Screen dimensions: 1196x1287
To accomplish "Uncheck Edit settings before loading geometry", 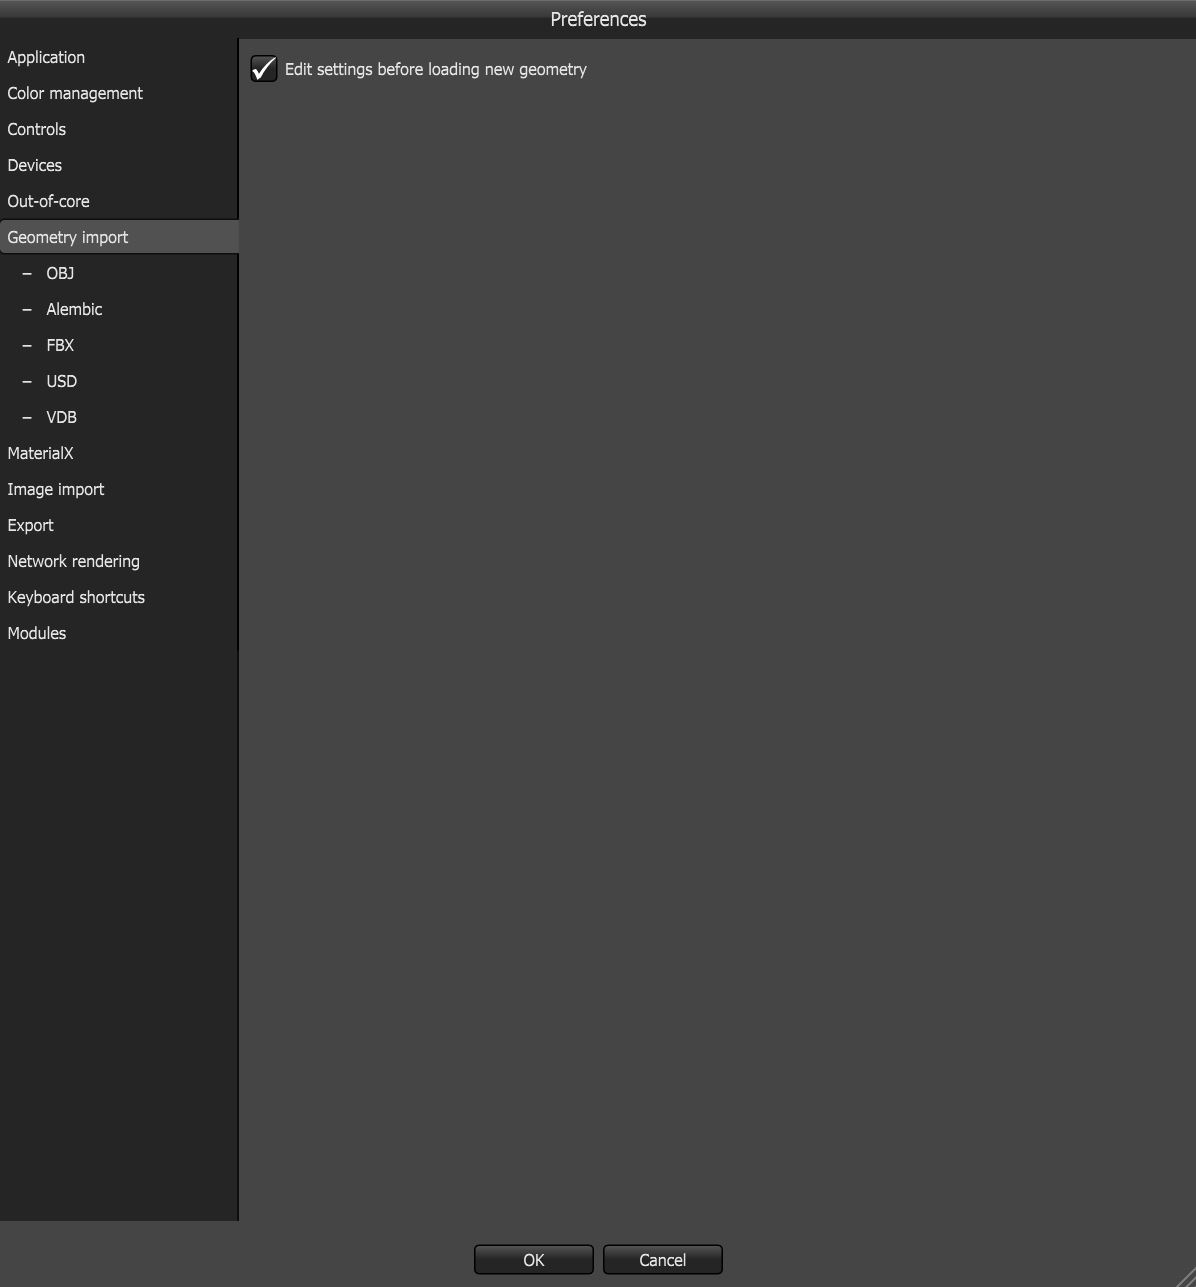I will [x=264, y=69].
